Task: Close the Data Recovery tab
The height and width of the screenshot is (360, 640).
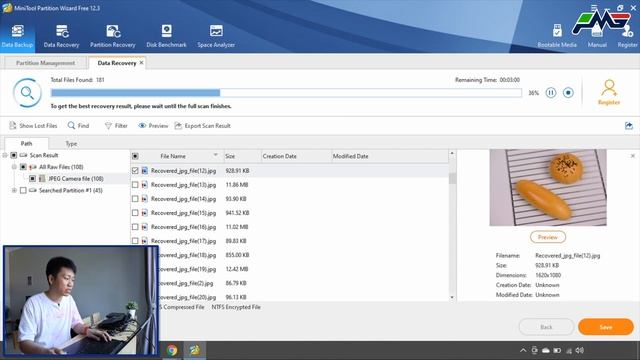Action: pyautogui.click(x=141, y=63)
